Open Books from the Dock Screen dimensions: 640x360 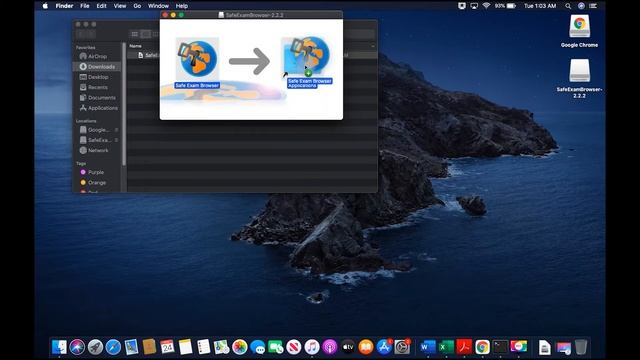[366, 347]
